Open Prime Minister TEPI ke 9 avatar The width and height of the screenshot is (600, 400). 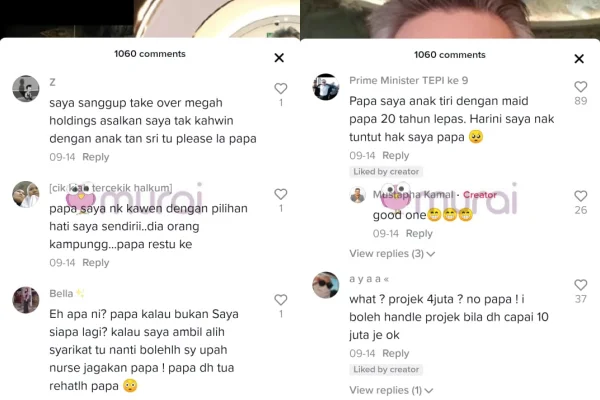pyautogui.click(x=326, y=87)
